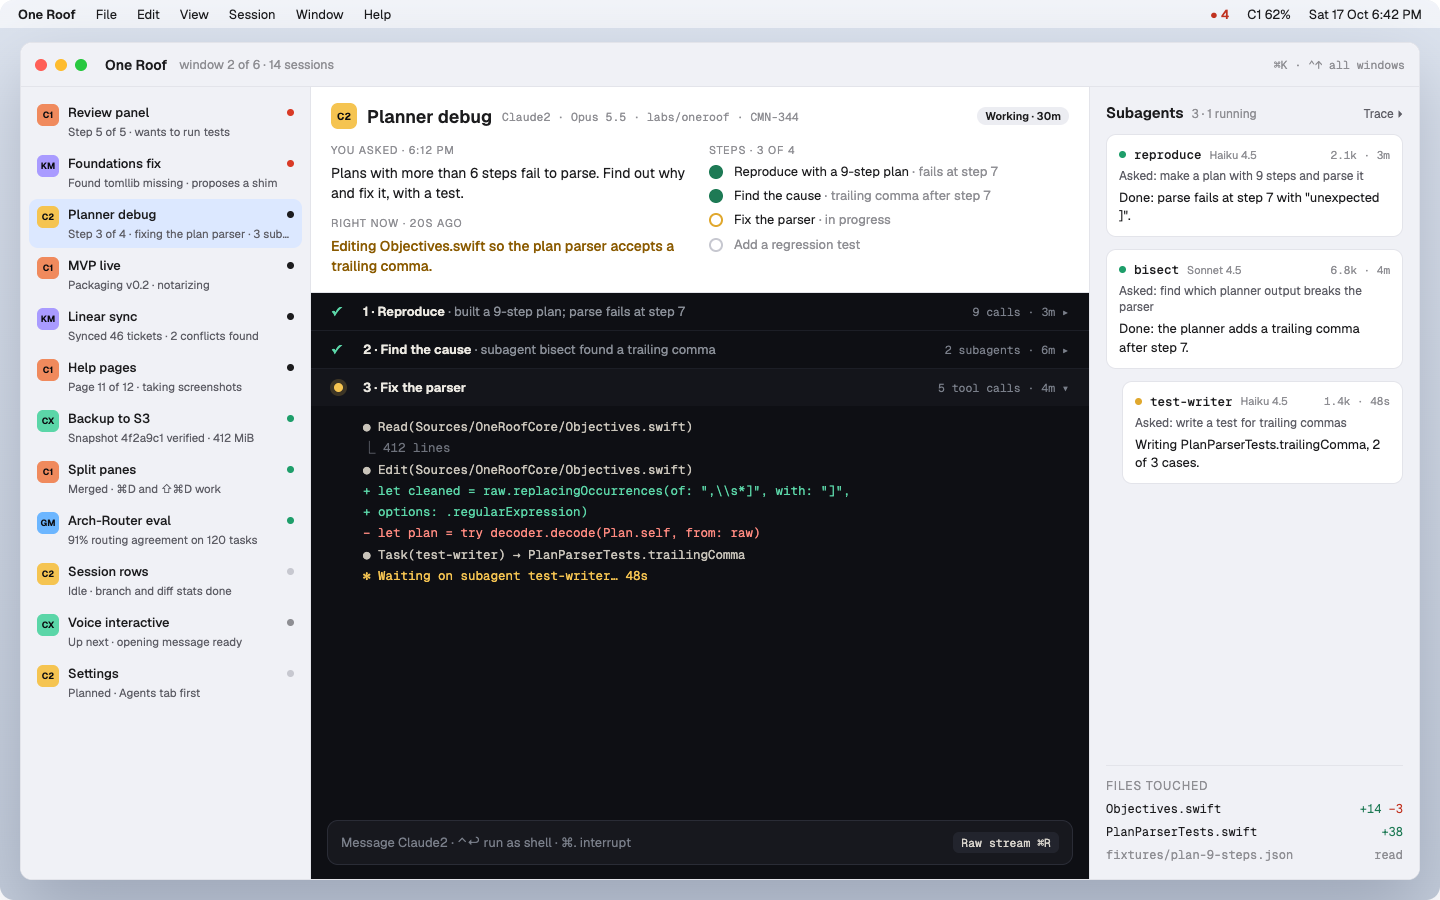This screenshot has width=1440, height=900.
Task: Click the C2 badge in Planner debug header
Action: [x=344, y=116]
